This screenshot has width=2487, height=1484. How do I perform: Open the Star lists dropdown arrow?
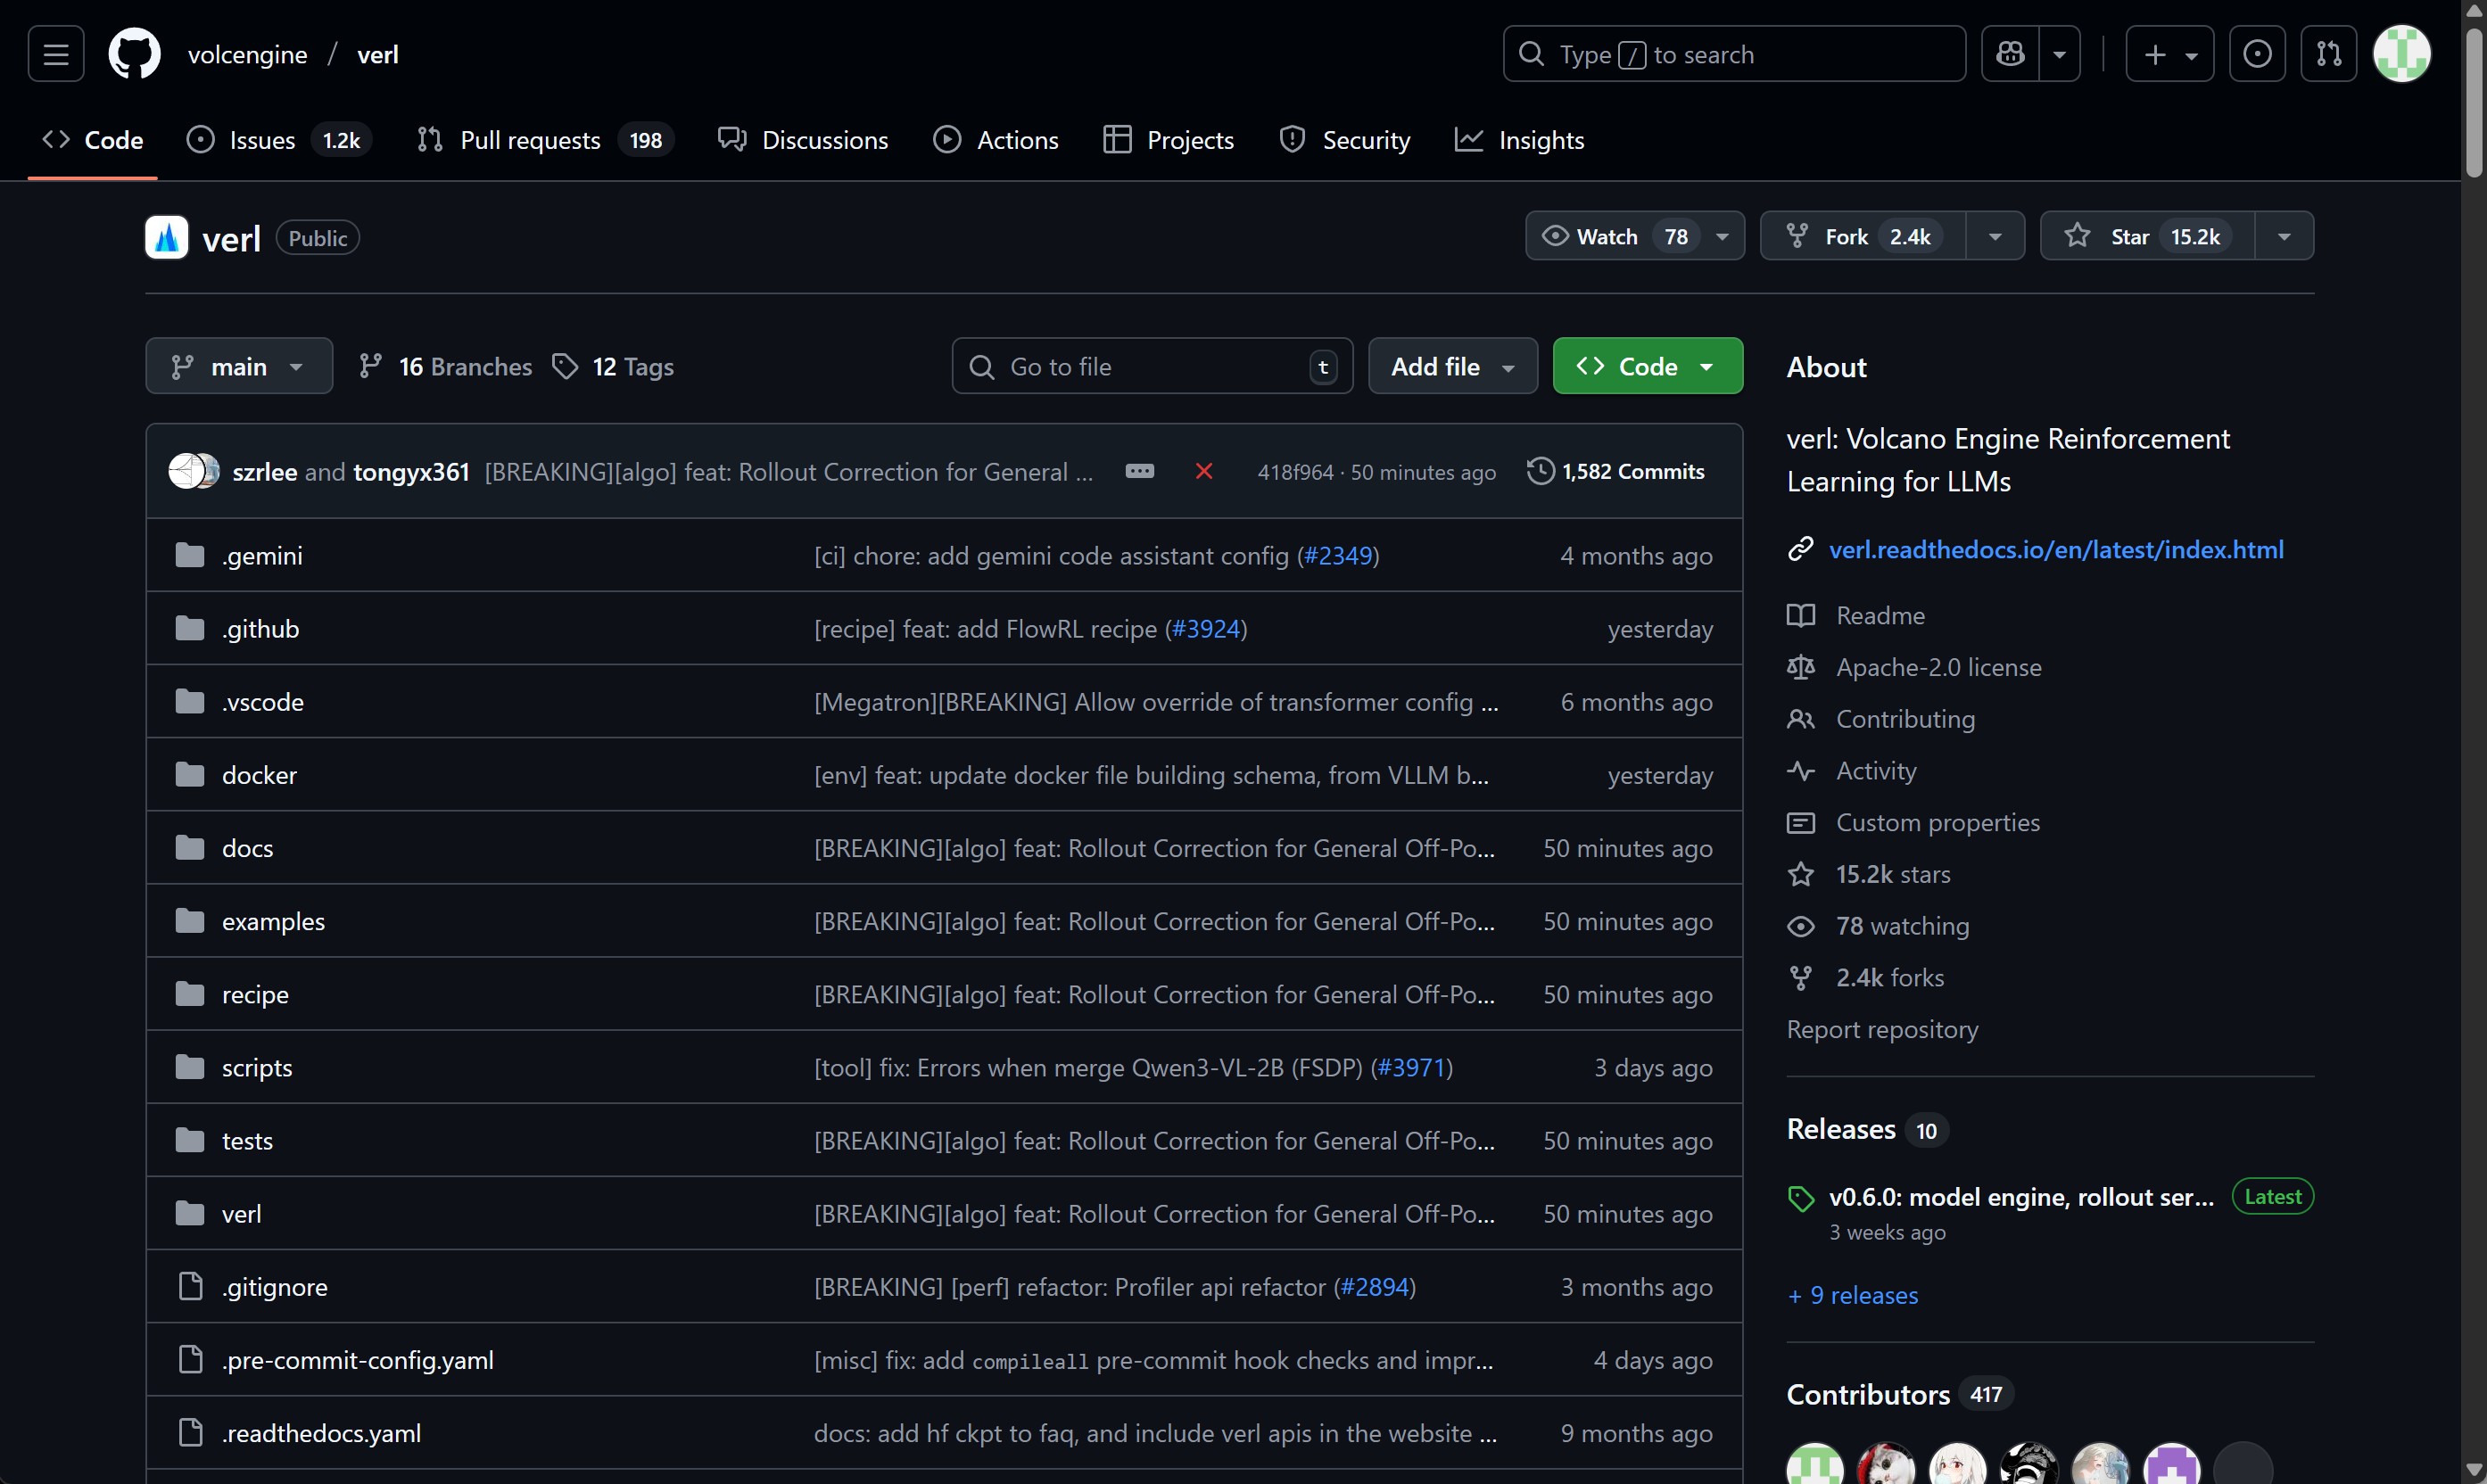pos(2284,236)
